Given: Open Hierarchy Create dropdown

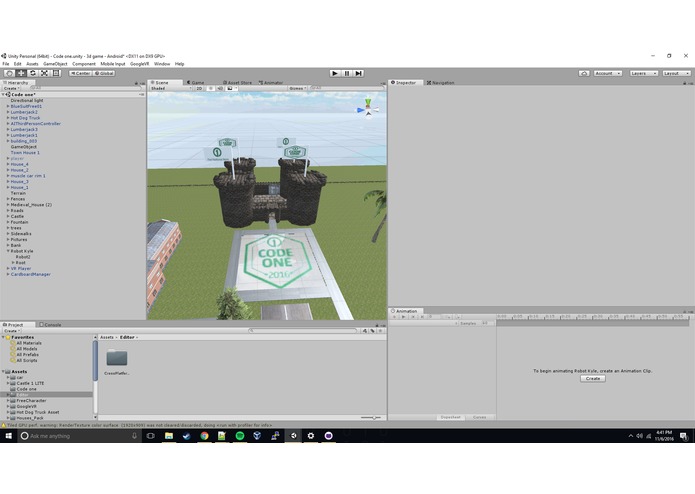Looking at the screenshot, I should click(11, 88).
